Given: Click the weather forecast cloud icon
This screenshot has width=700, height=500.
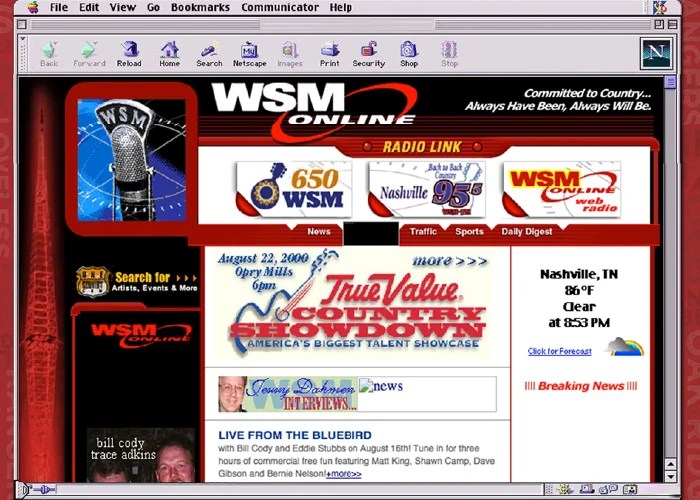Looking at the screenshot, I should [625, 347].
